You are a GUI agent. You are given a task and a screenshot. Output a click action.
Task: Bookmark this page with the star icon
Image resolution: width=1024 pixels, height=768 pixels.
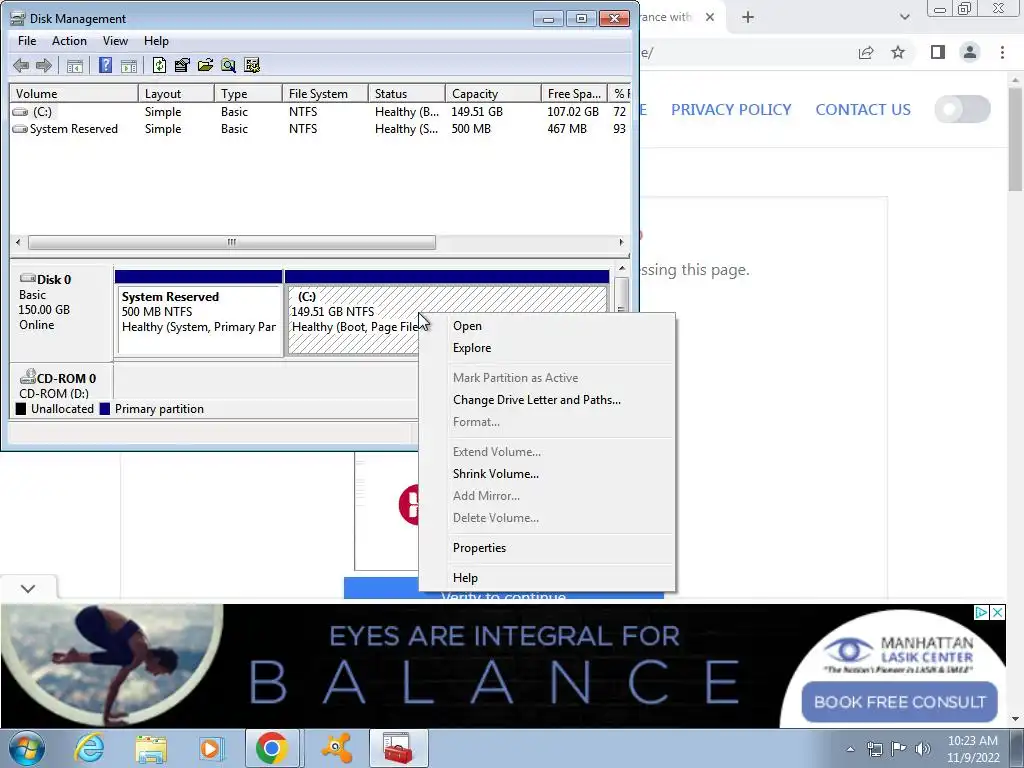point(898,52)
